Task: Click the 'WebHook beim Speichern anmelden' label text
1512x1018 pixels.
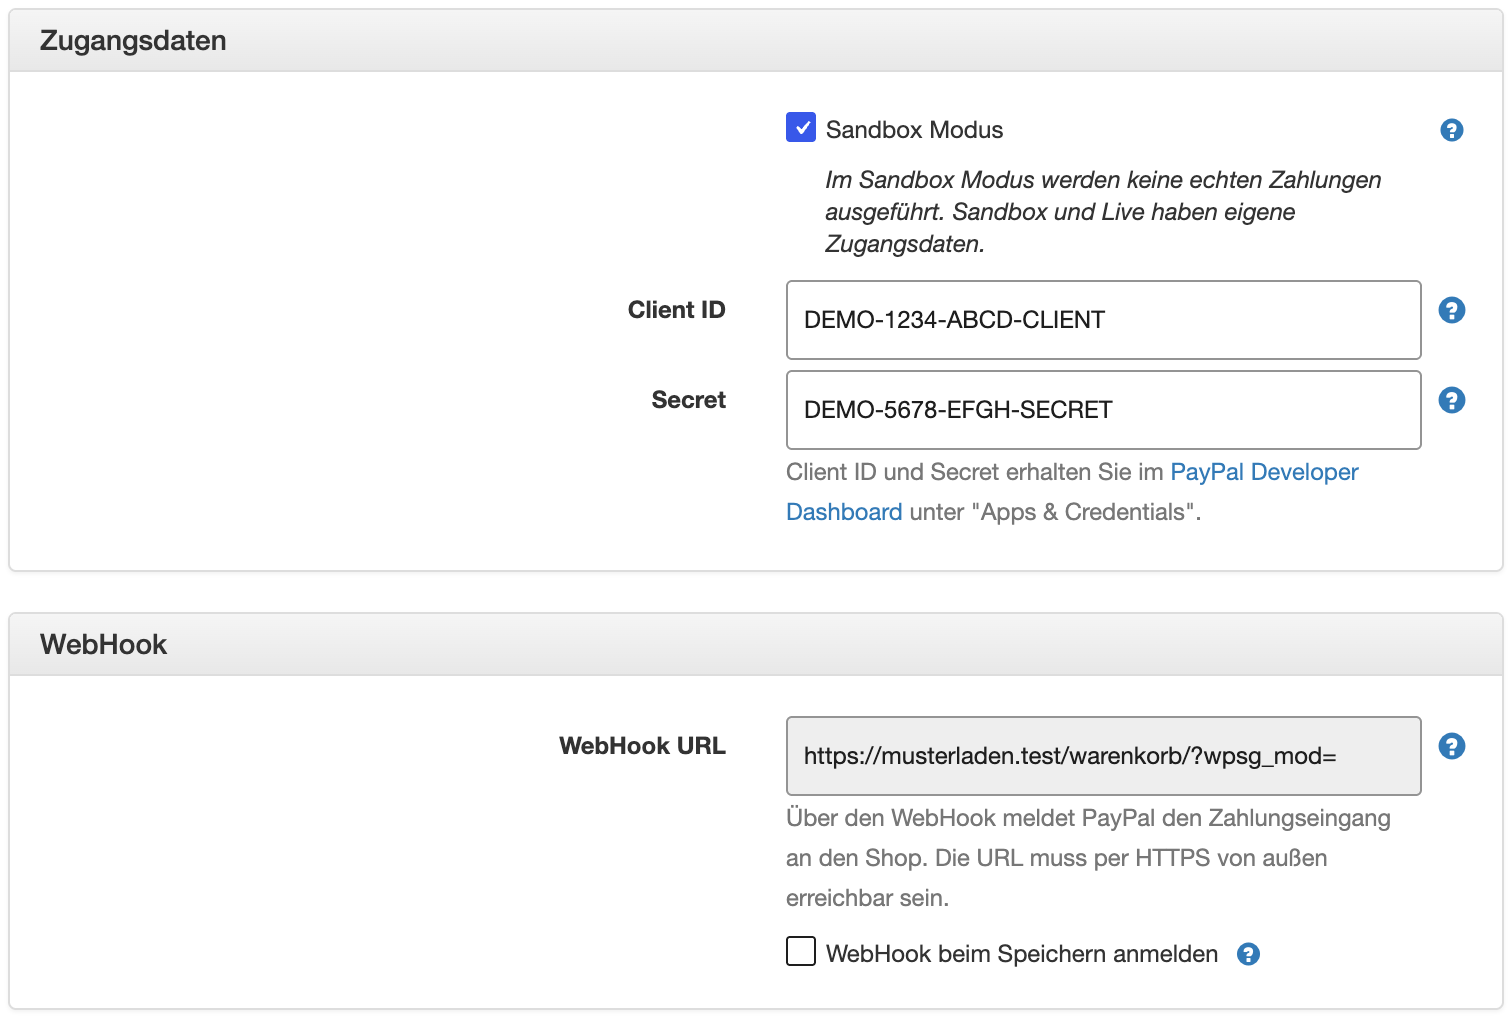Action: click(1022, 954)
